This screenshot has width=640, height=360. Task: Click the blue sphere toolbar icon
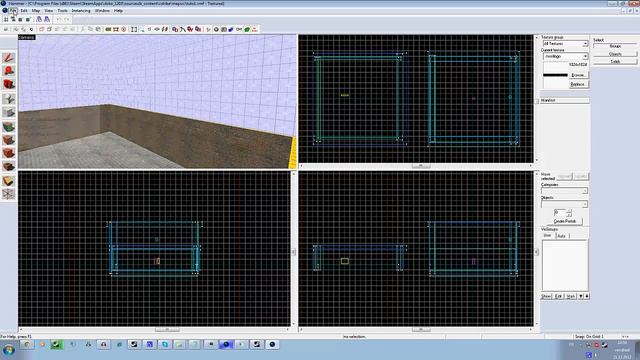tap(231, 29)
